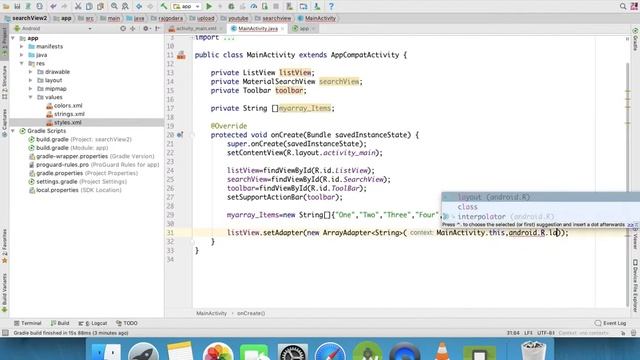Open Android Studio icon in the dock
640x360 pixels.
click(x=367, y=352)
